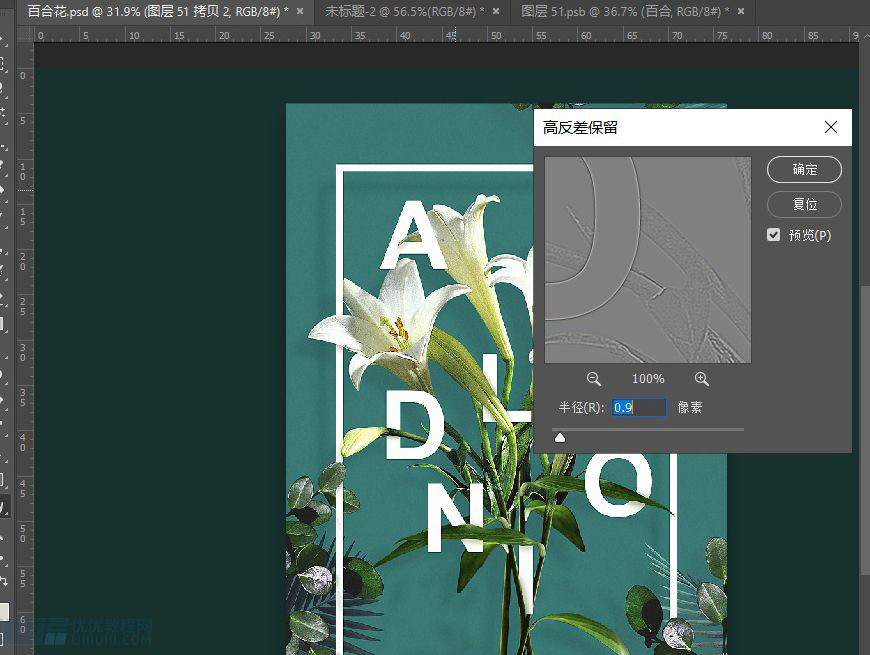
Task: Close the 高反差保留 dialog with X
Action: tap(830, 127)
